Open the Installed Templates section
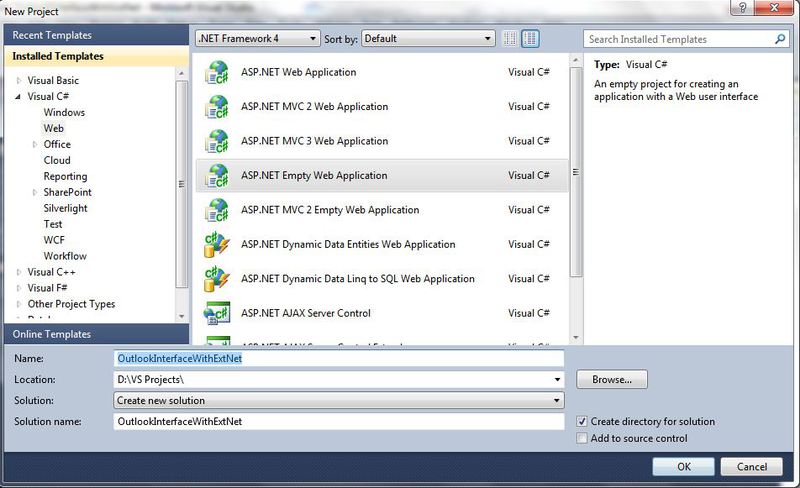 tap(96, 56)
